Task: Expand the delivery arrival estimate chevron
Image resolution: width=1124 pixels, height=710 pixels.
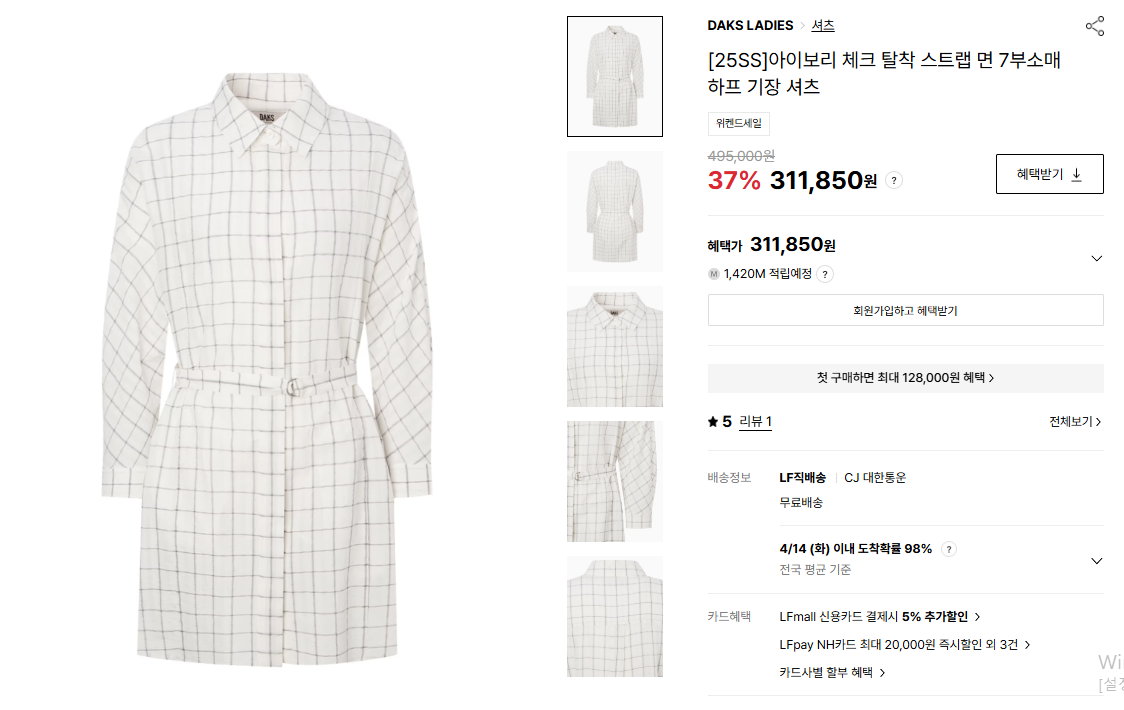Action: (x=1096, y=561)
